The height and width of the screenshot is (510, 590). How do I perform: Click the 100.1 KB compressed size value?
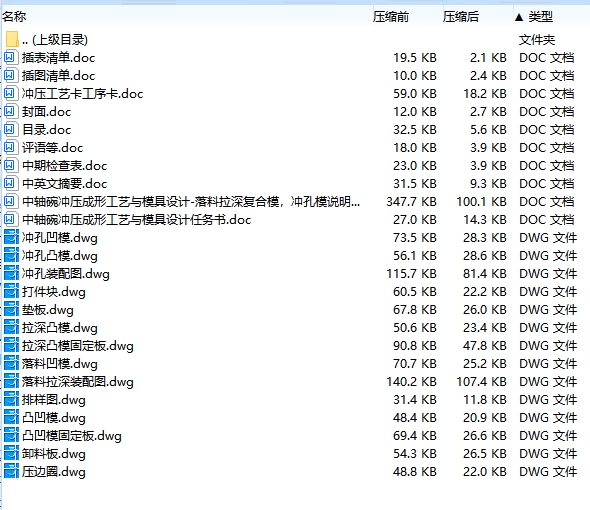click(481, 202)
